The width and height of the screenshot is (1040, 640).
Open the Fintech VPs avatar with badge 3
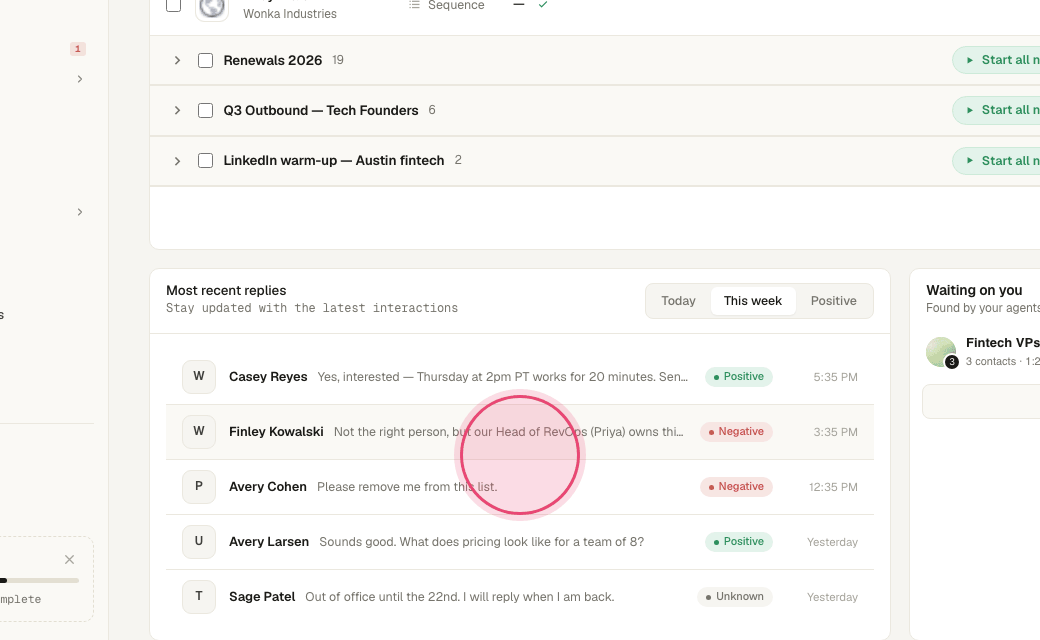point(941,352)
